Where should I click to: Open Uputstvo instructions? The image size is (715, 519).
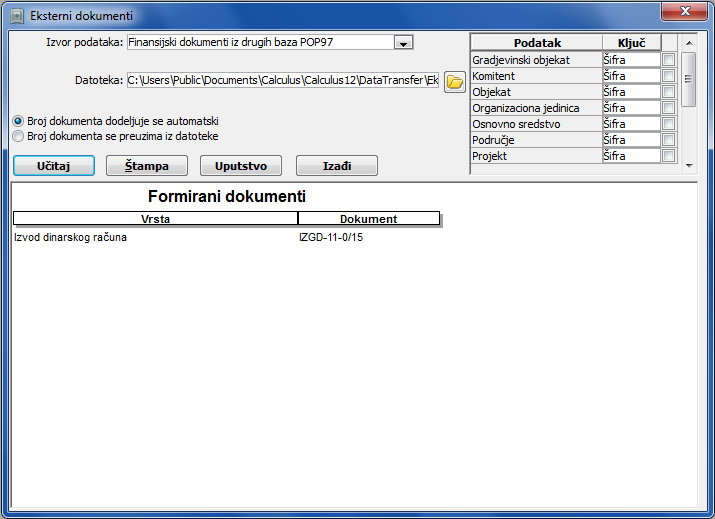241,165
